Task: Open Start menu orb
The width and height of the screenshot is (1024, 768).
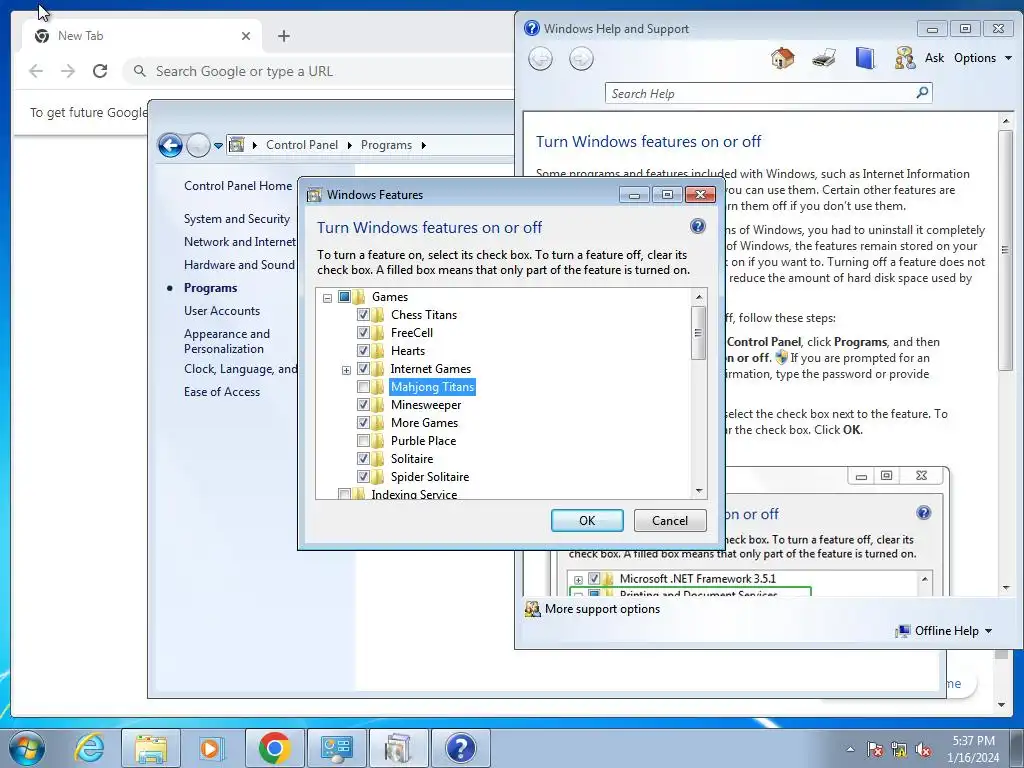Action: [x=27, y=748]
